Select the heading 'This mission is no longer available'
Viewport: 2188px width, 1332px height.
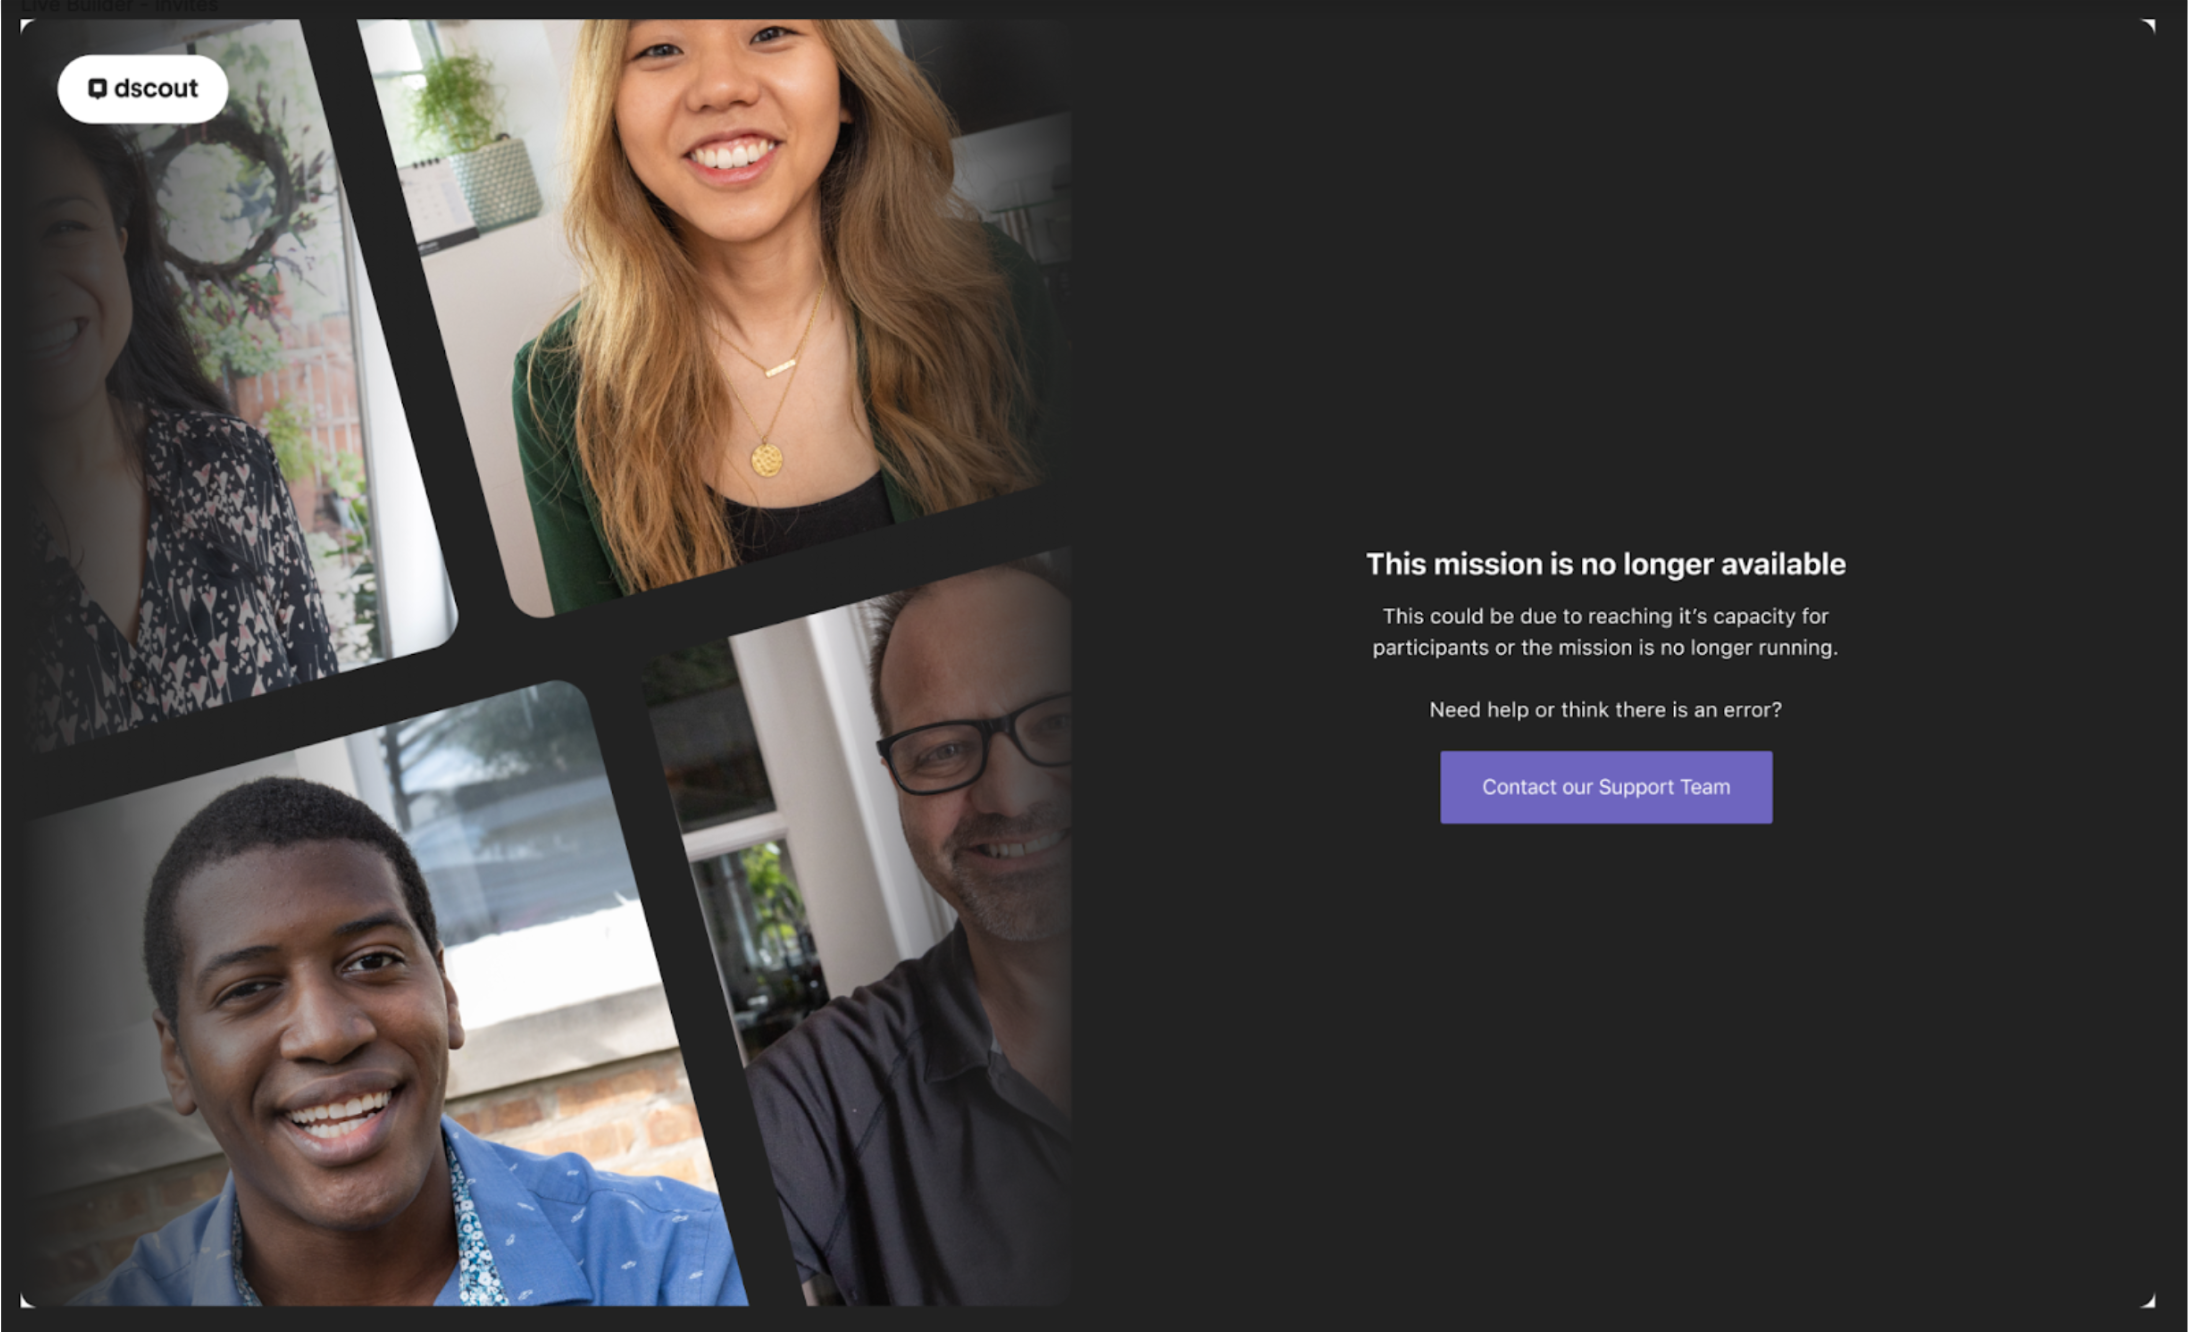click(1606, 564)
